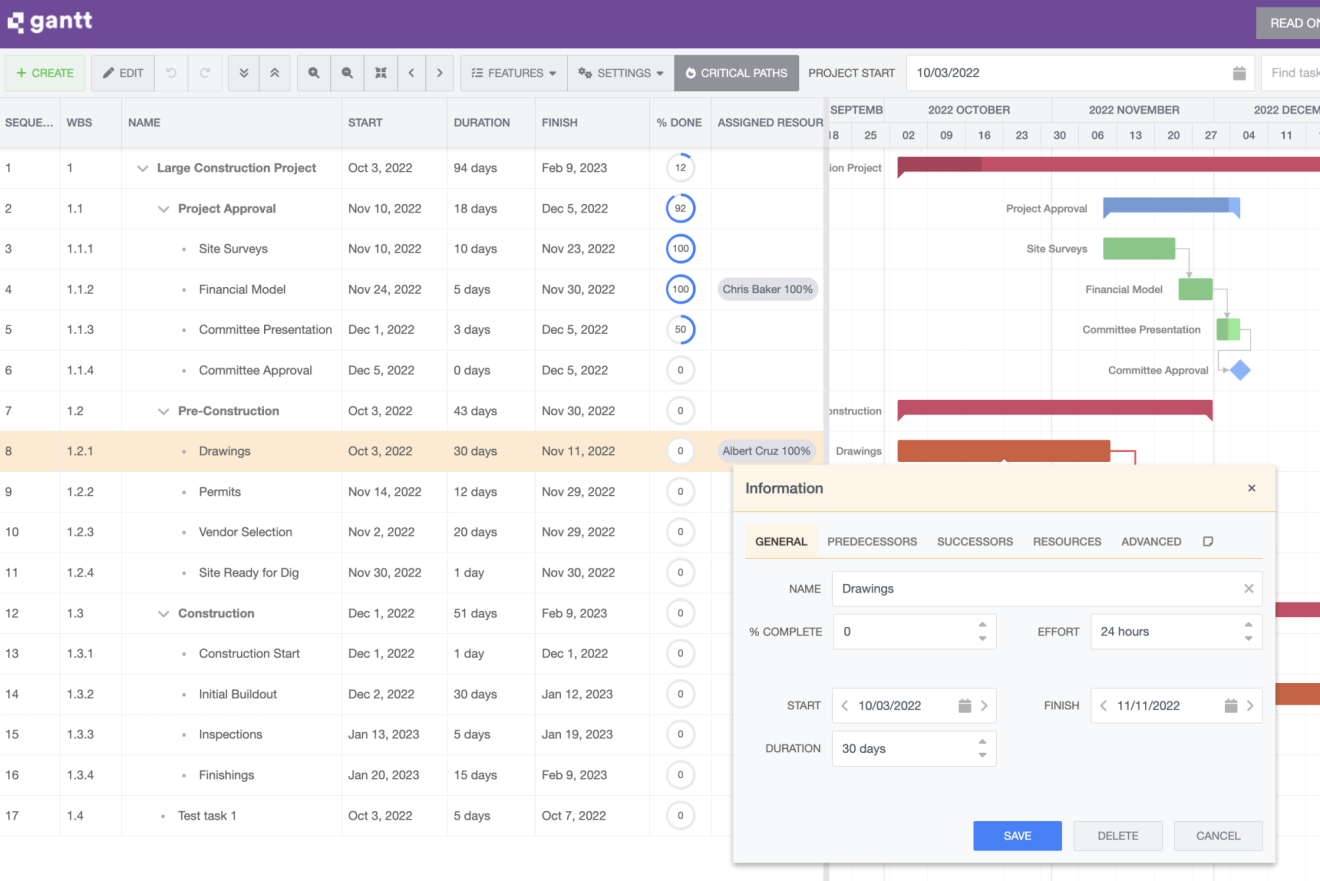Click the zoom out magnifier icon

347,73
